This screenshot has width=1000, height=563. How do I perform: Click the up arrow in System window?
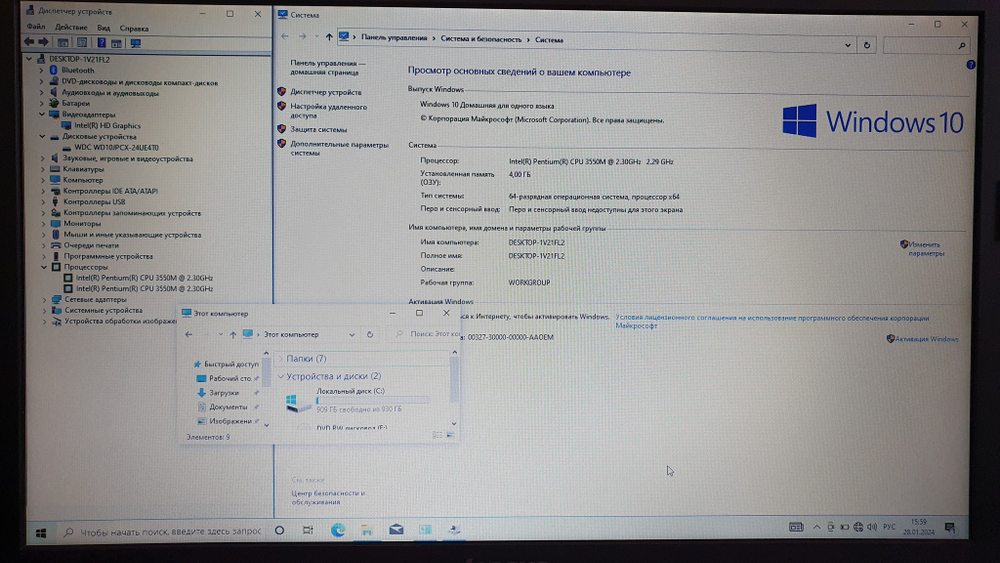pos(329,37)
